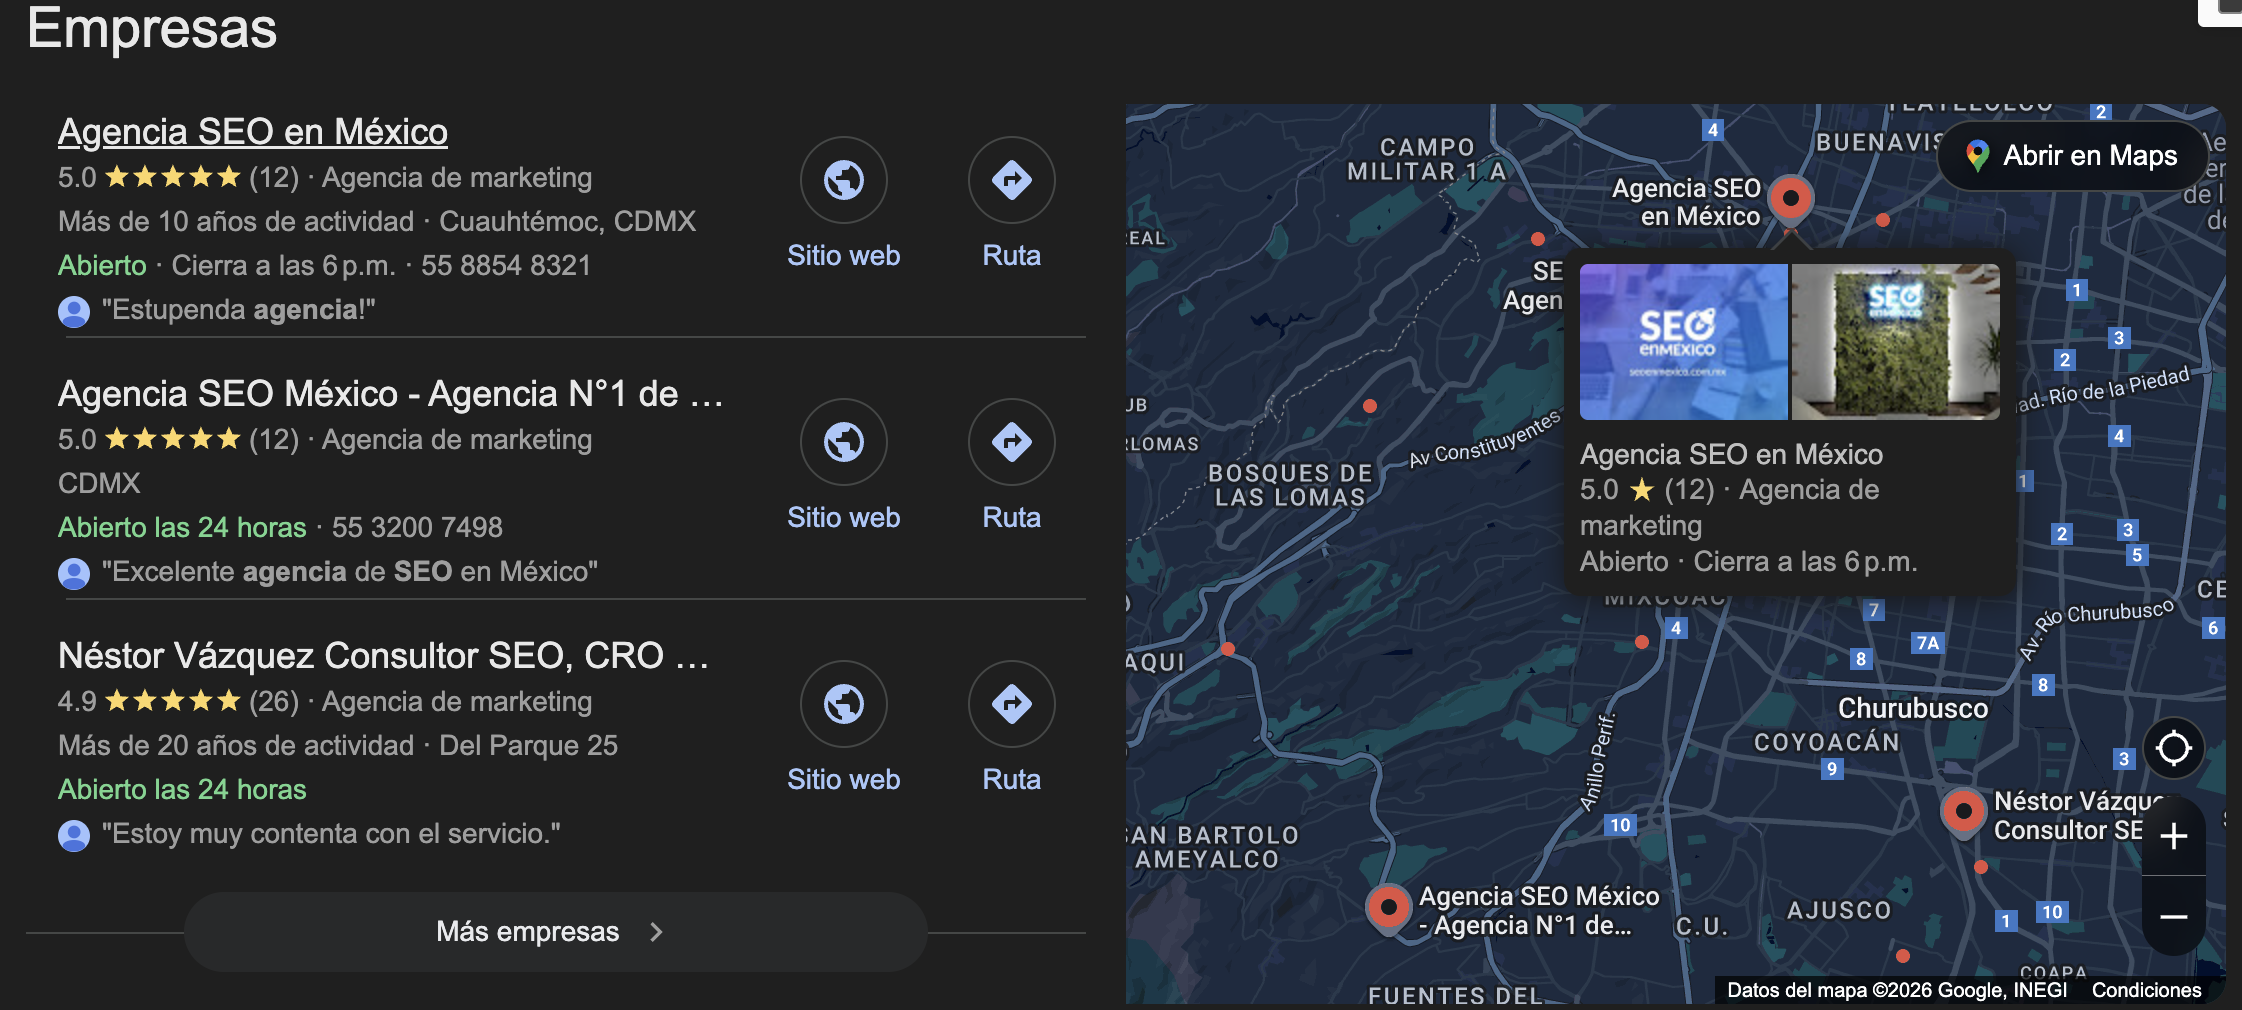This screenshot has height=1010, width=2242.
Task: Select the Agencia SEO México N°1 map pin
Action: (1389, 910)
